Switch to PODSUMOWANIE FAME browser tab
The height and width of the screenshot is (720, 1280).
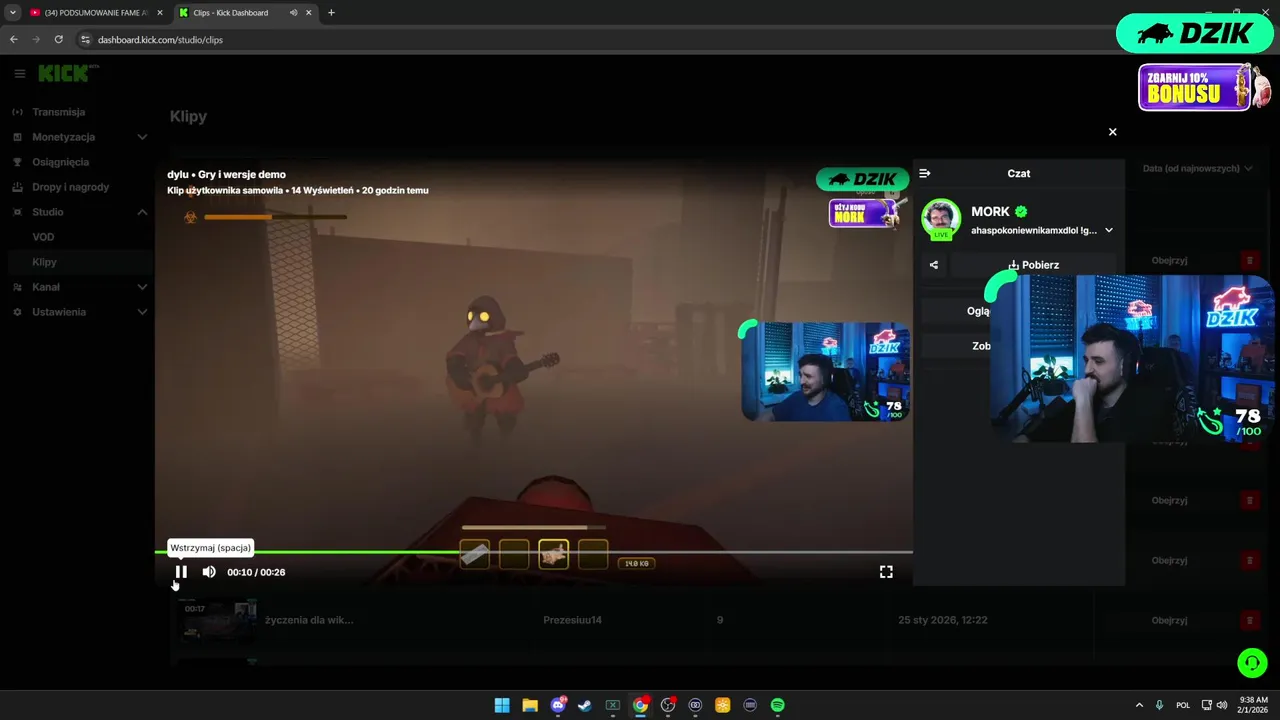tap(96, 13)
